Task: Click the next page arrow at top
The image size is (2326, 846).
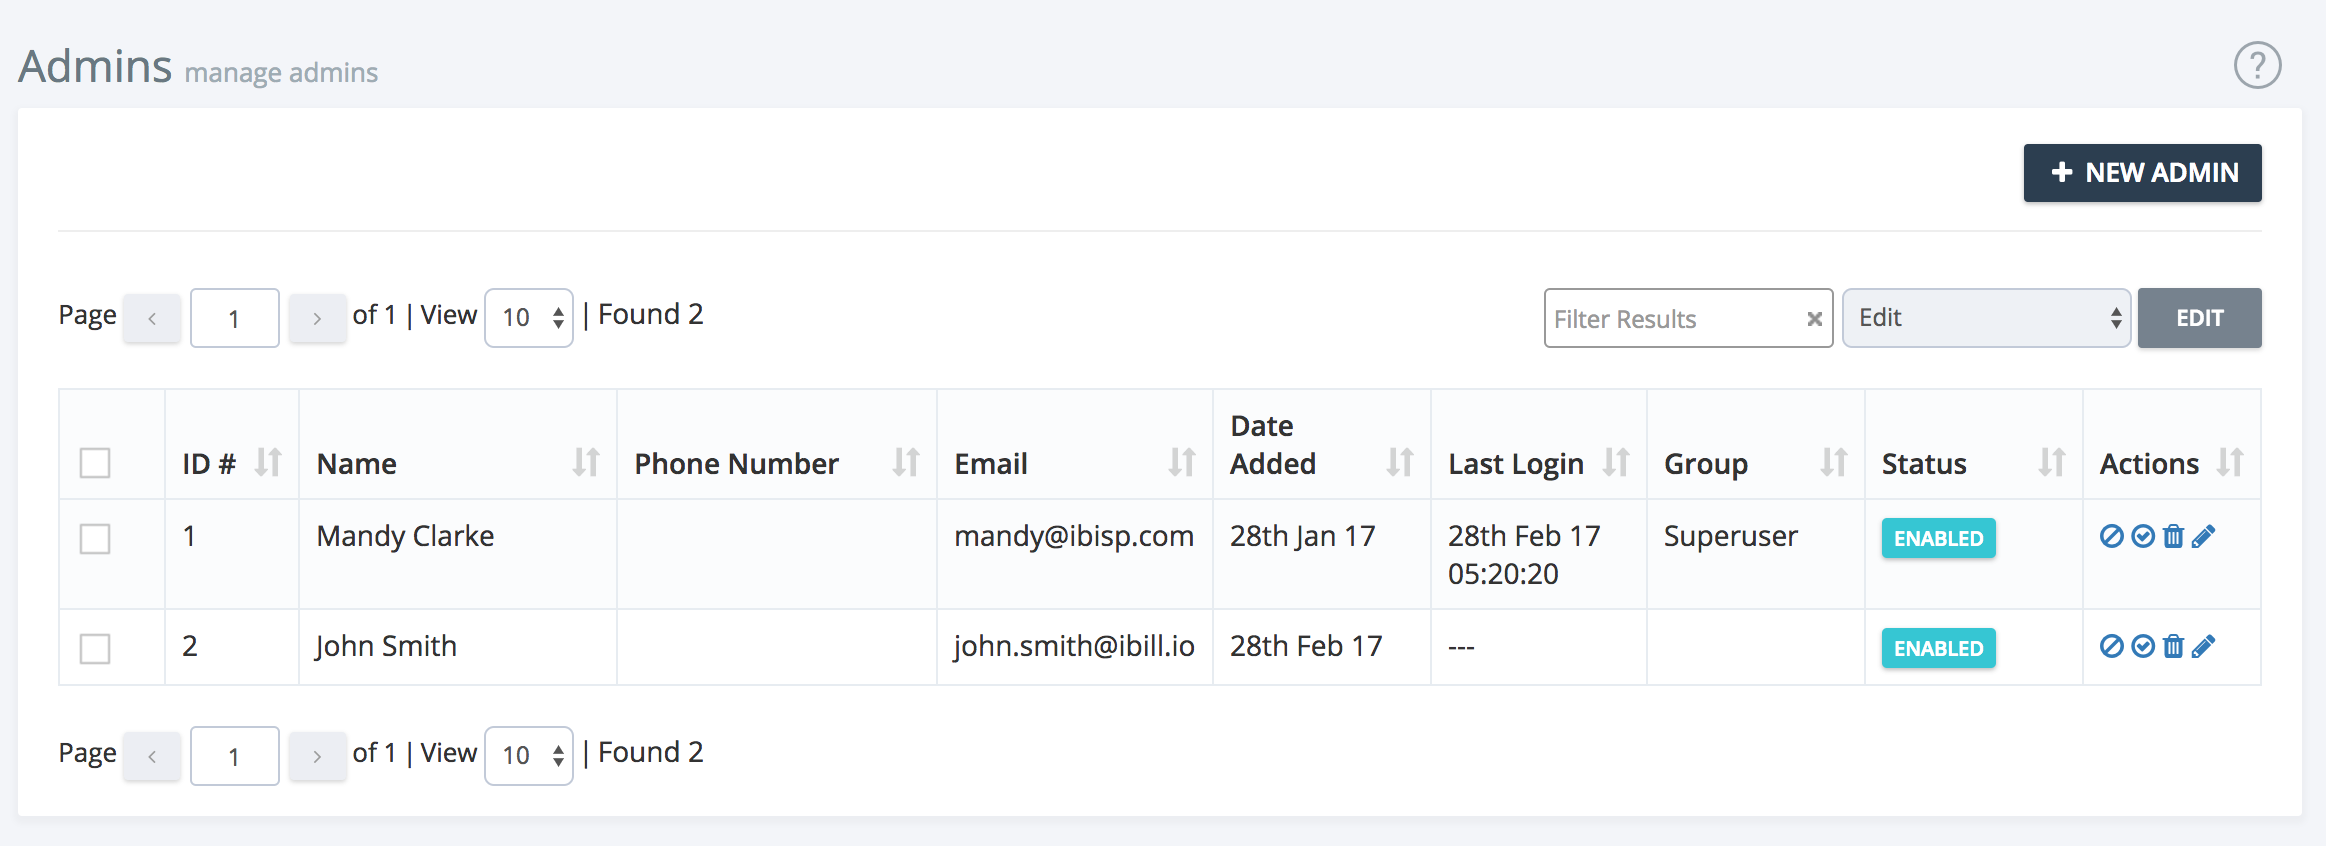Action: point(318,317)
